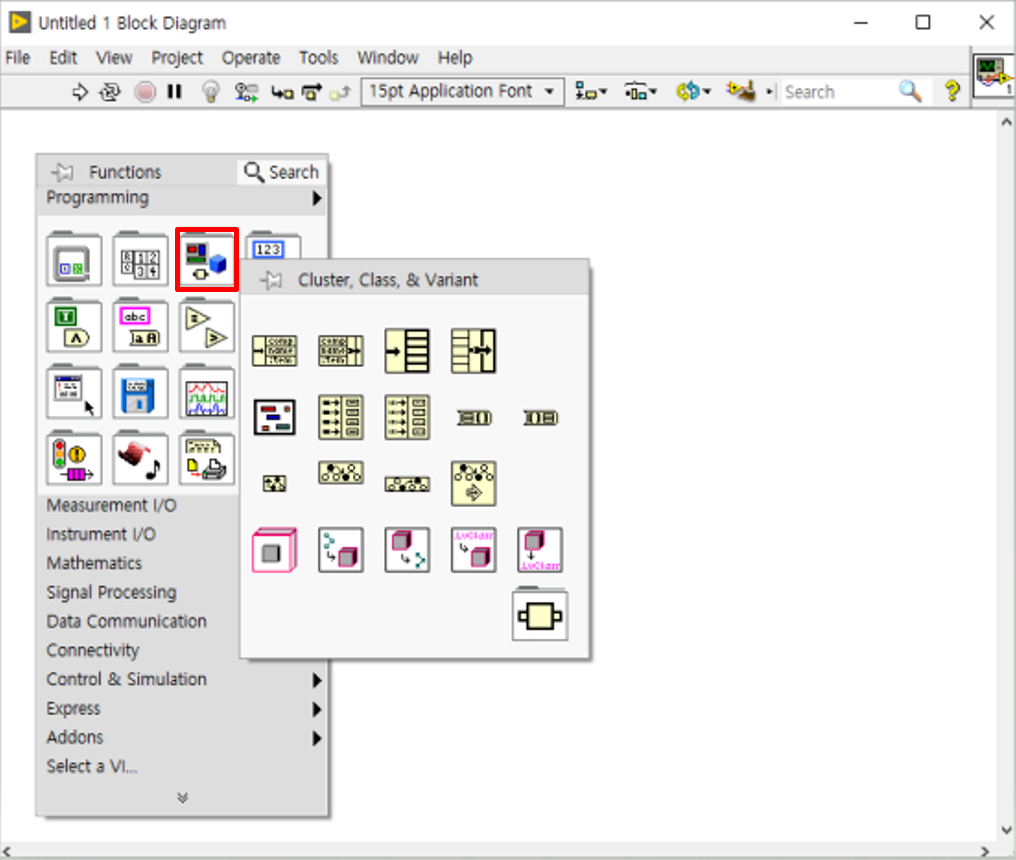The width and height of the screenshot is (1016, 860).
Task: Open the File I/O subpalette
Action: coord(140,392)
